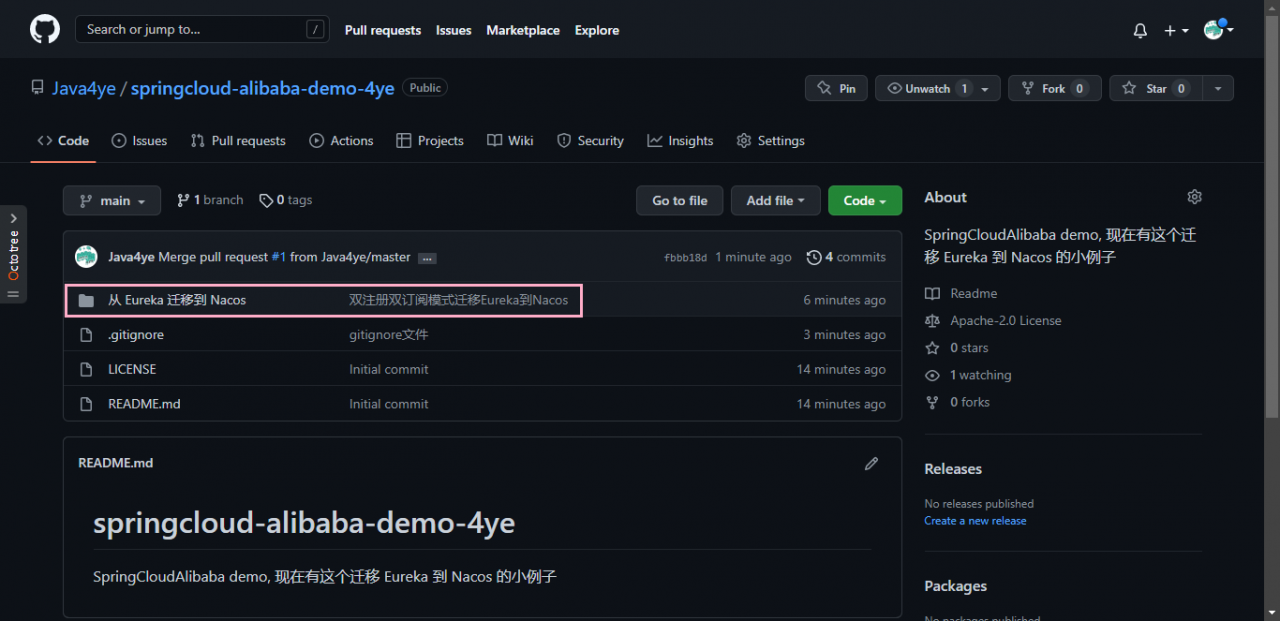Screen dimensions: 1280x621
Task: Expand the Unwatch dropdown arrow
Action: tap(985, 89)
